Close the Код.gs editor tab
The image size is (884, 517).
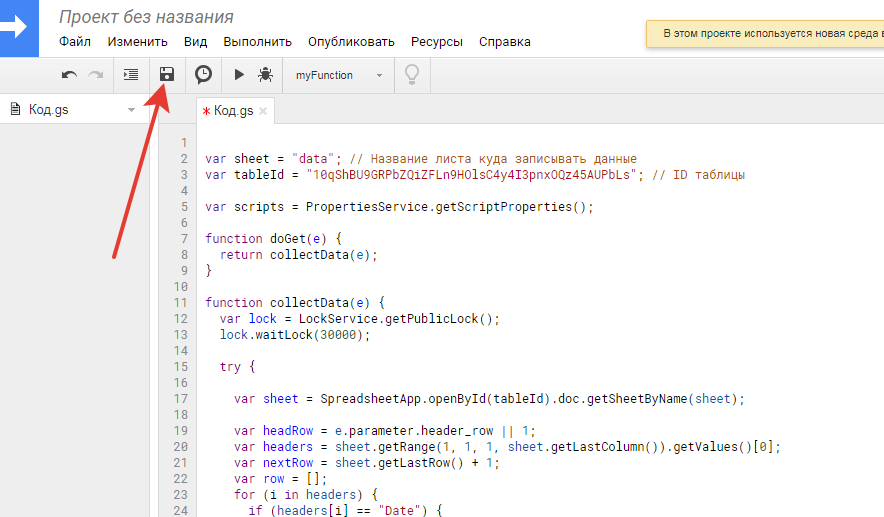263,111
